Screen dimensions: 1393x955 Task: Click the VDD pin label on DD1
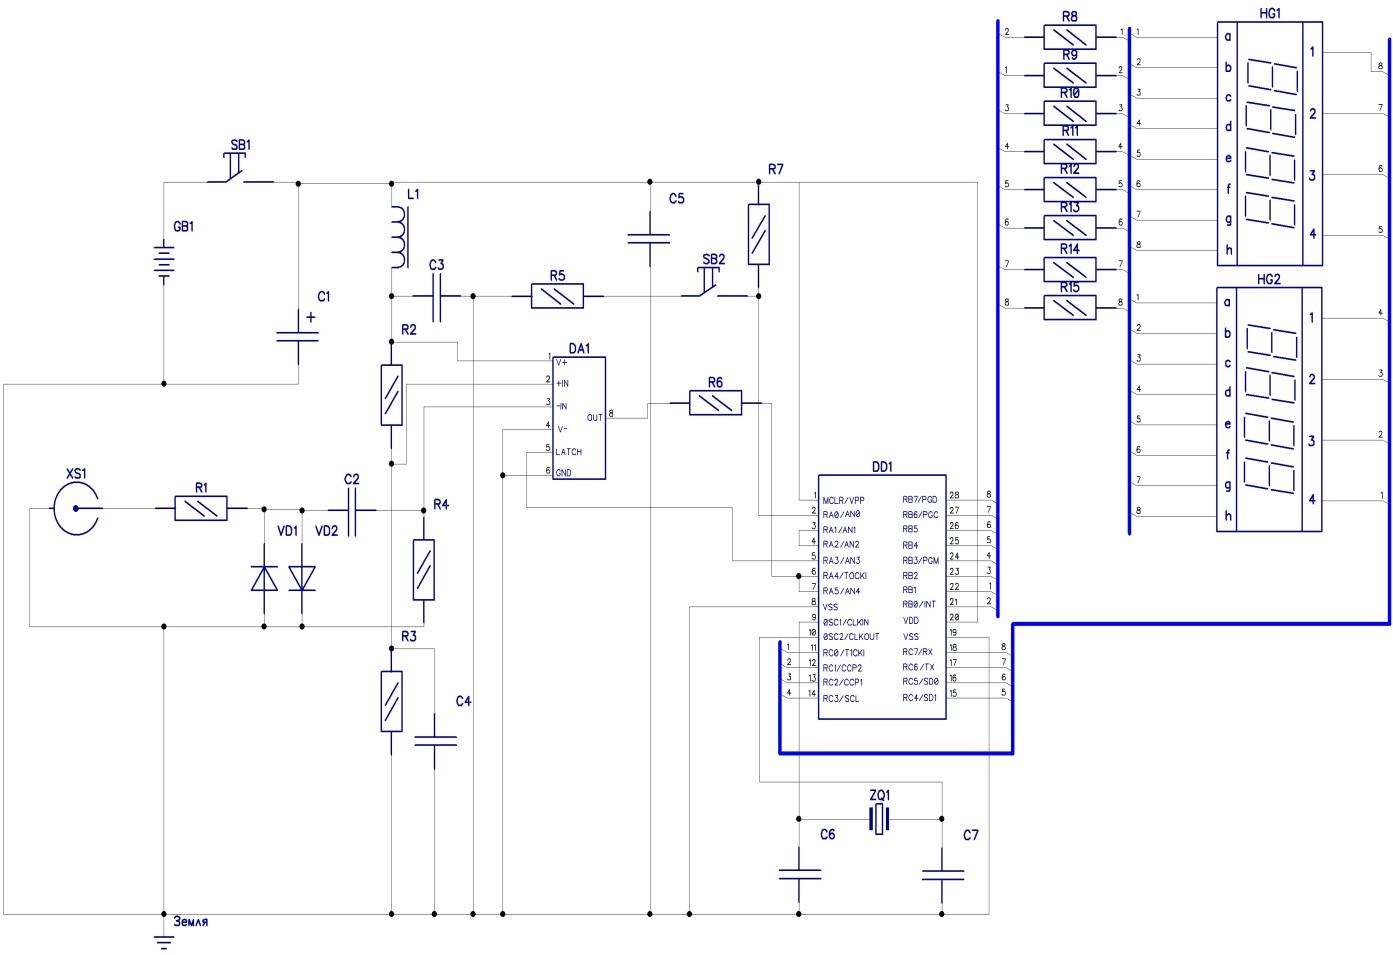coord(910,621)
